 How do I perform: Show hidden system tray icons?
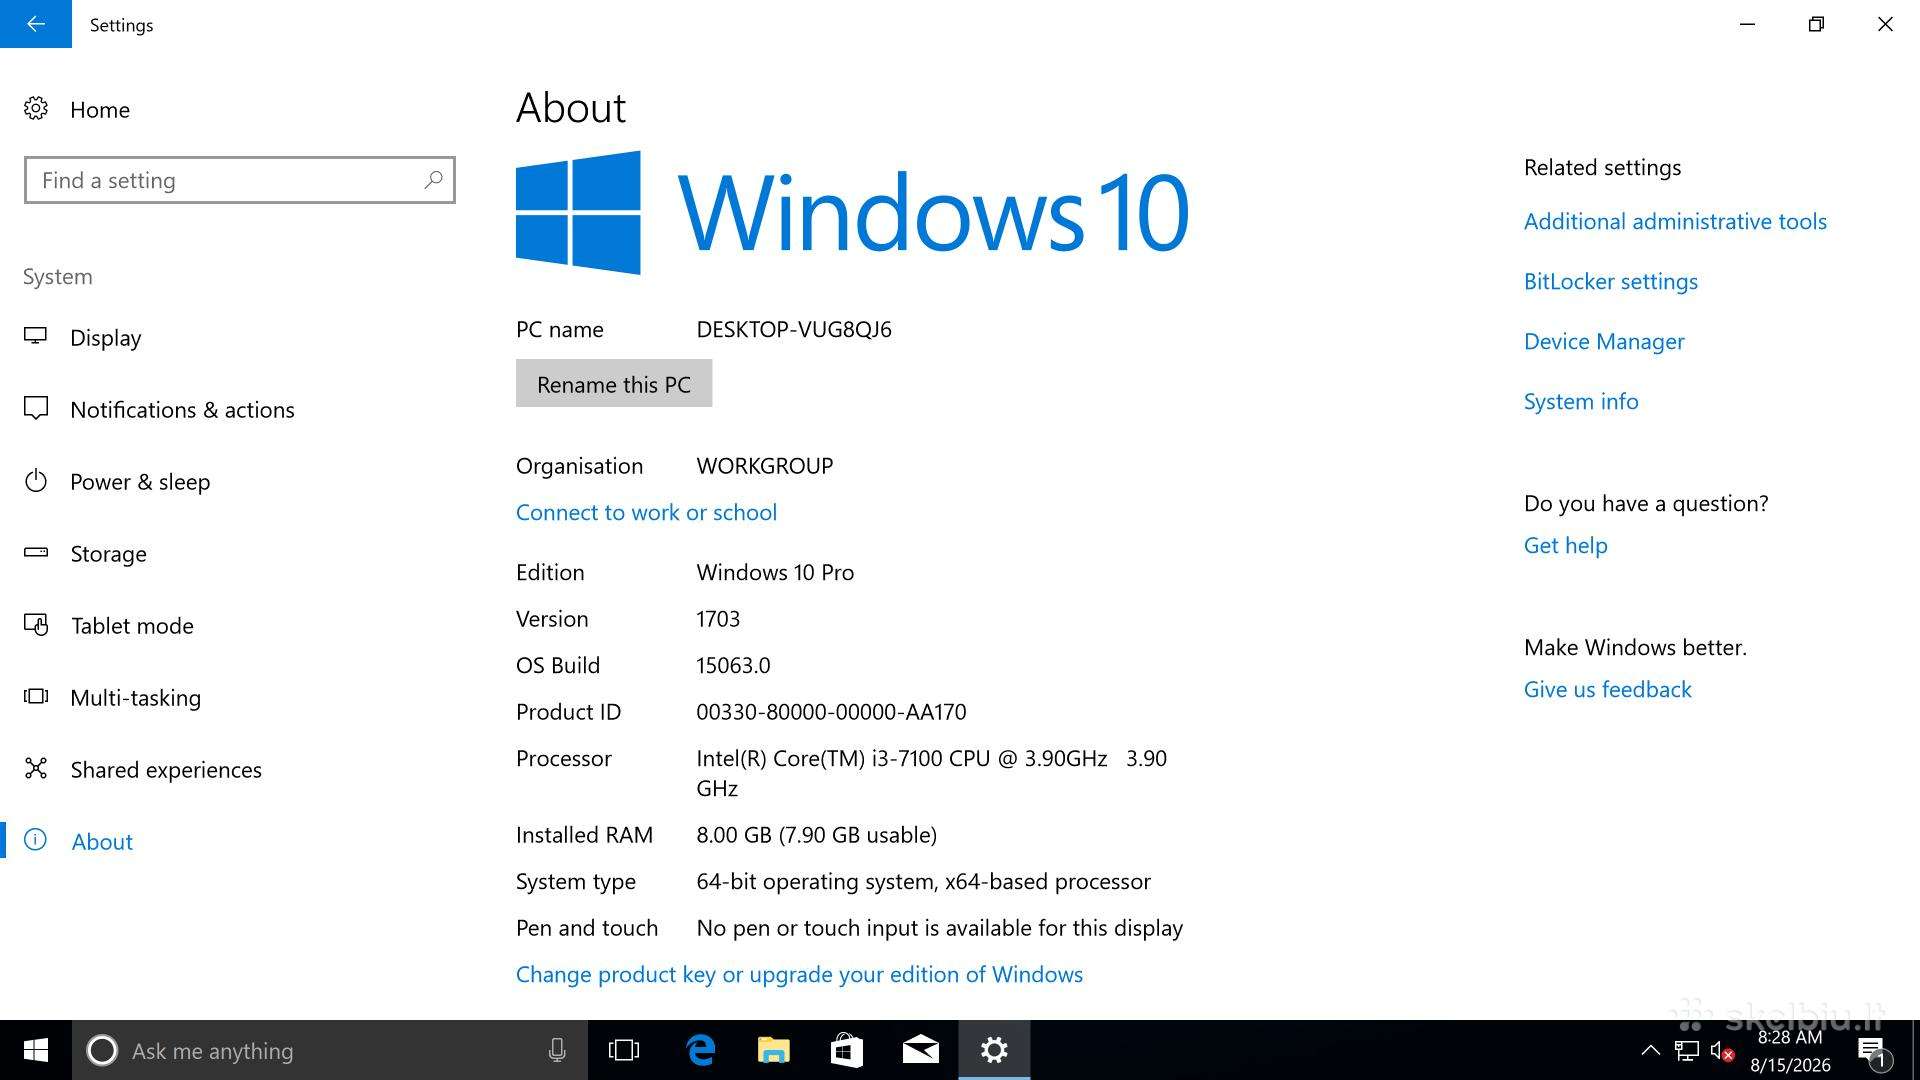coord(1650,1050)
